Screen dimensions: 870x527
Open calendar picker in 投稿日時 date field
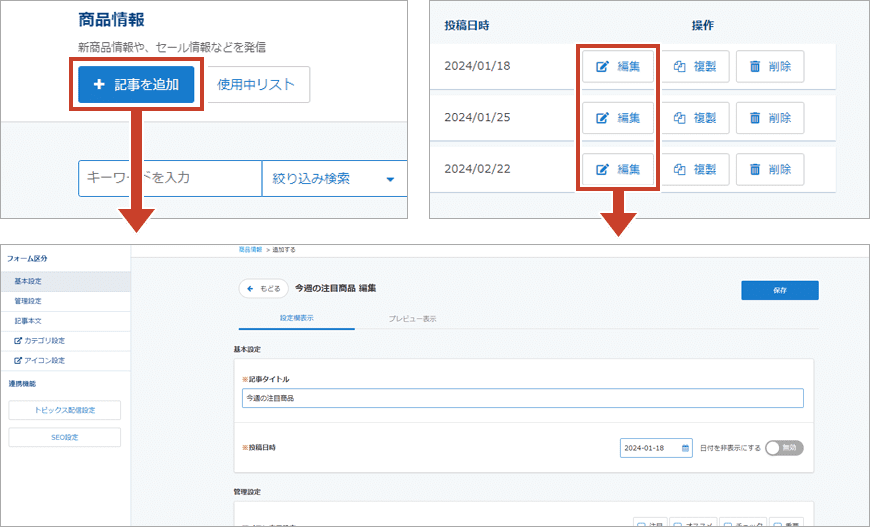pos(685,448)
